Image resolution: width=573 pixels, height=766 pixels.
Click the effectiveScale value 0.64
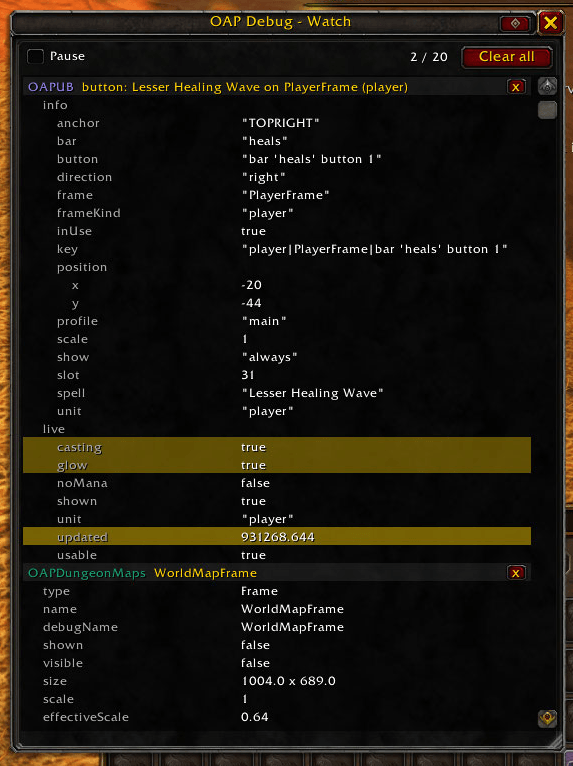pyautogui.click(x=255, y=717)
